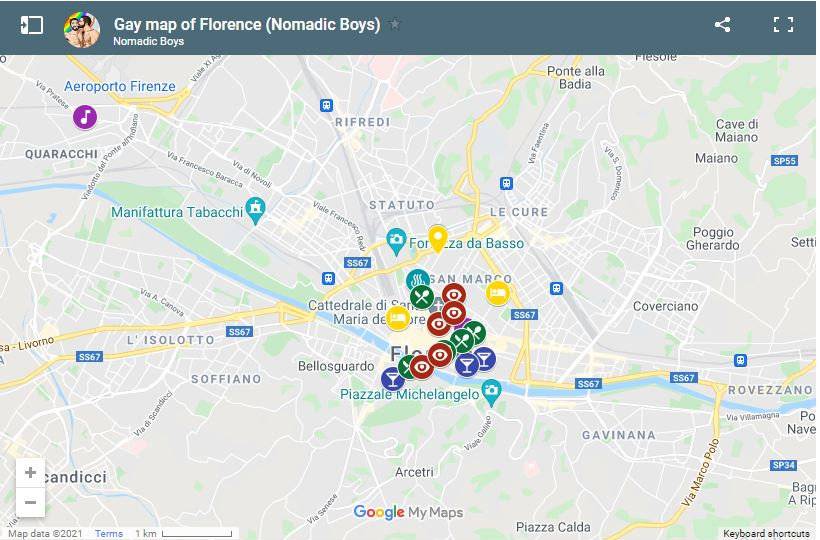The image size is (820, 540).
Task: Star the Gay map of Florence
Action: 395,24
